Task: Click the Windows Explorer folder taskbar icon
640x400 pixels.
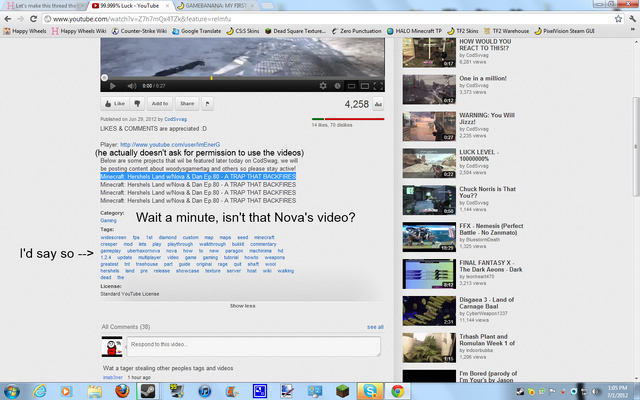Action: click(94, 391)
